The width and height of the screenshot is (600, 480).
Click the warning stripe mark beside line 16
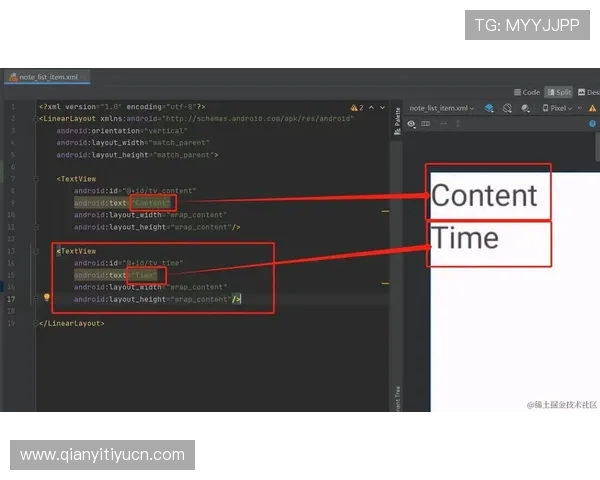pos(385,283)
